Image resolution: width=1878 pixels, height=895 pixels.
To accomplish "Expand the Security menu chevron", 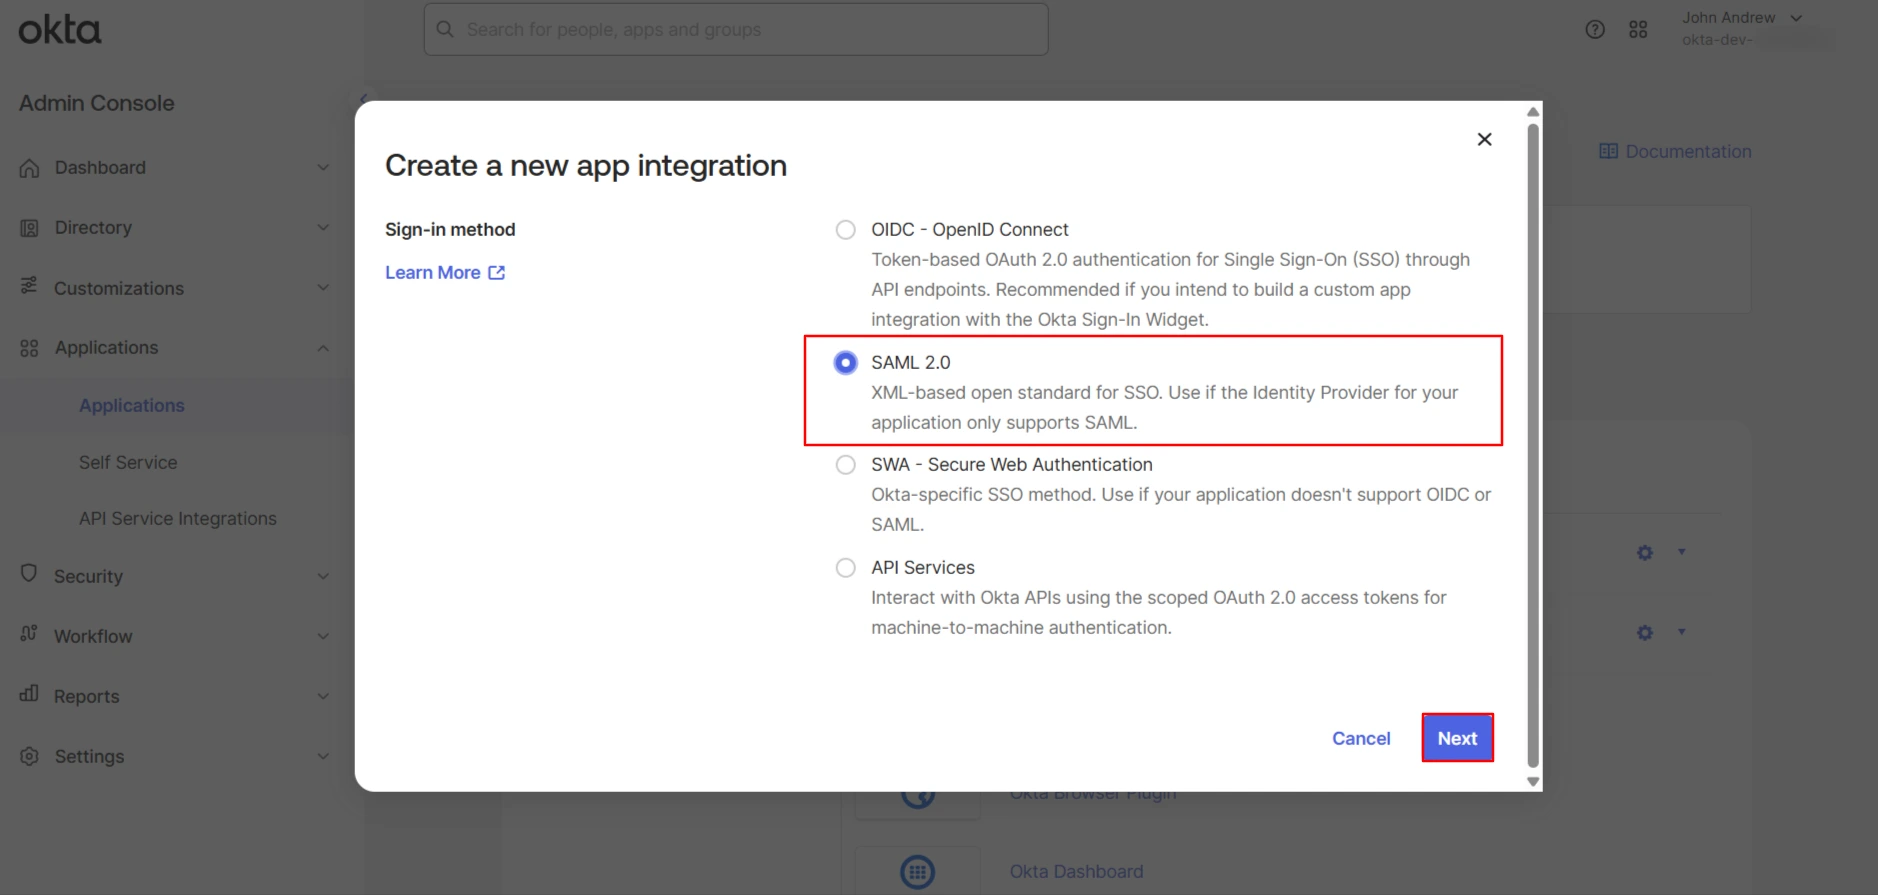I will point(323,576).
